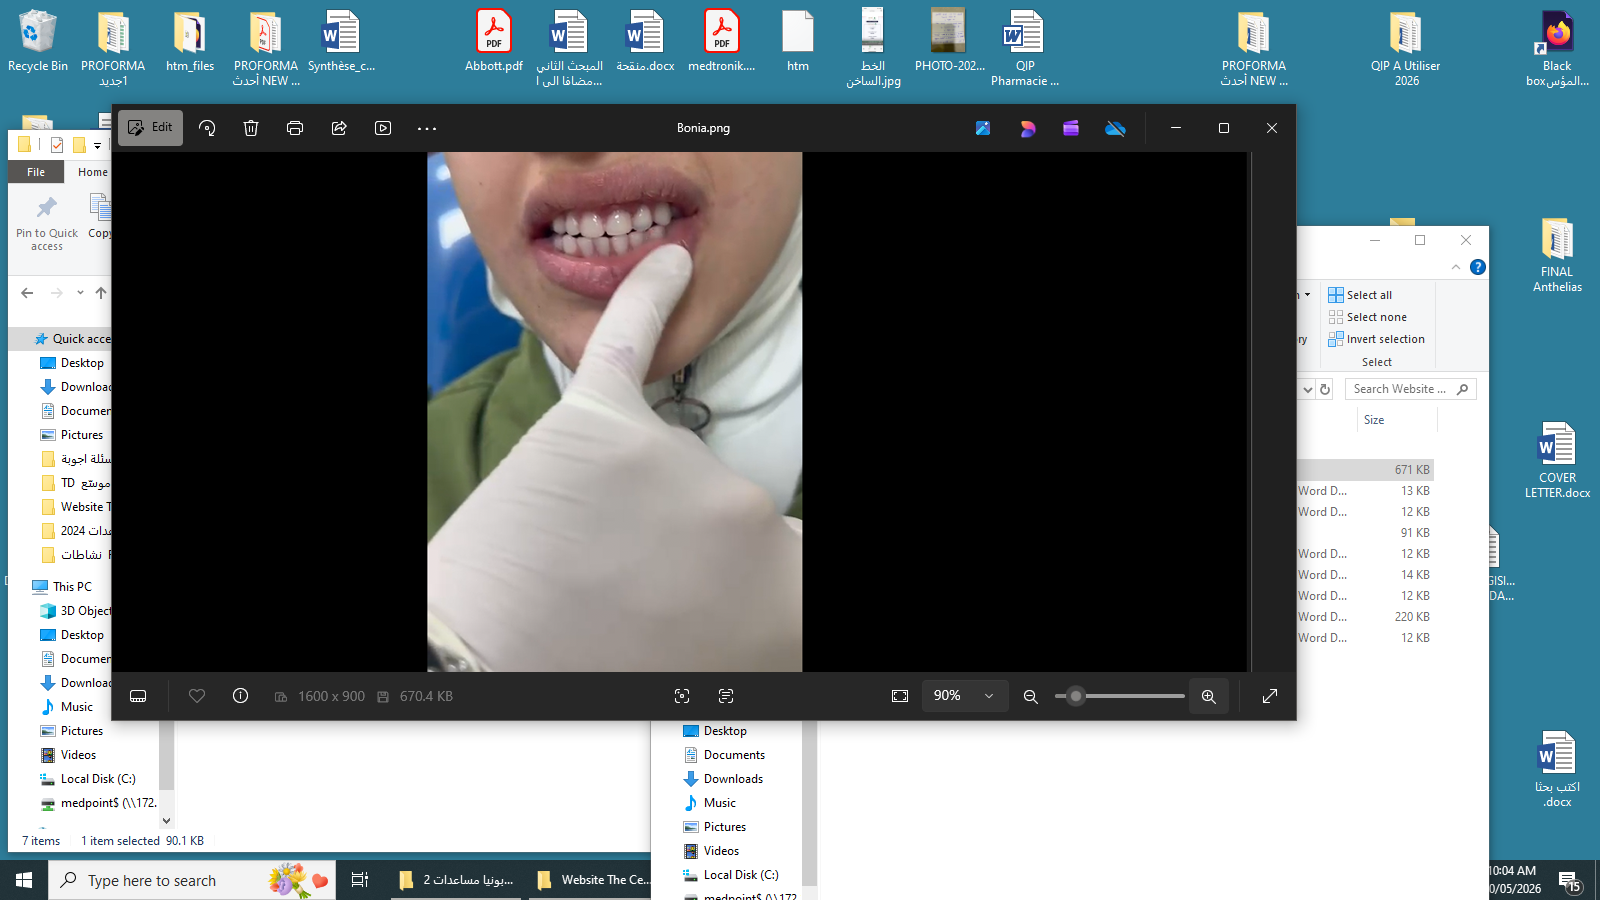The height and width of the screenshot is (900, 1600).
Task: Open Website folder in Quick access
Action: (76, 507)
